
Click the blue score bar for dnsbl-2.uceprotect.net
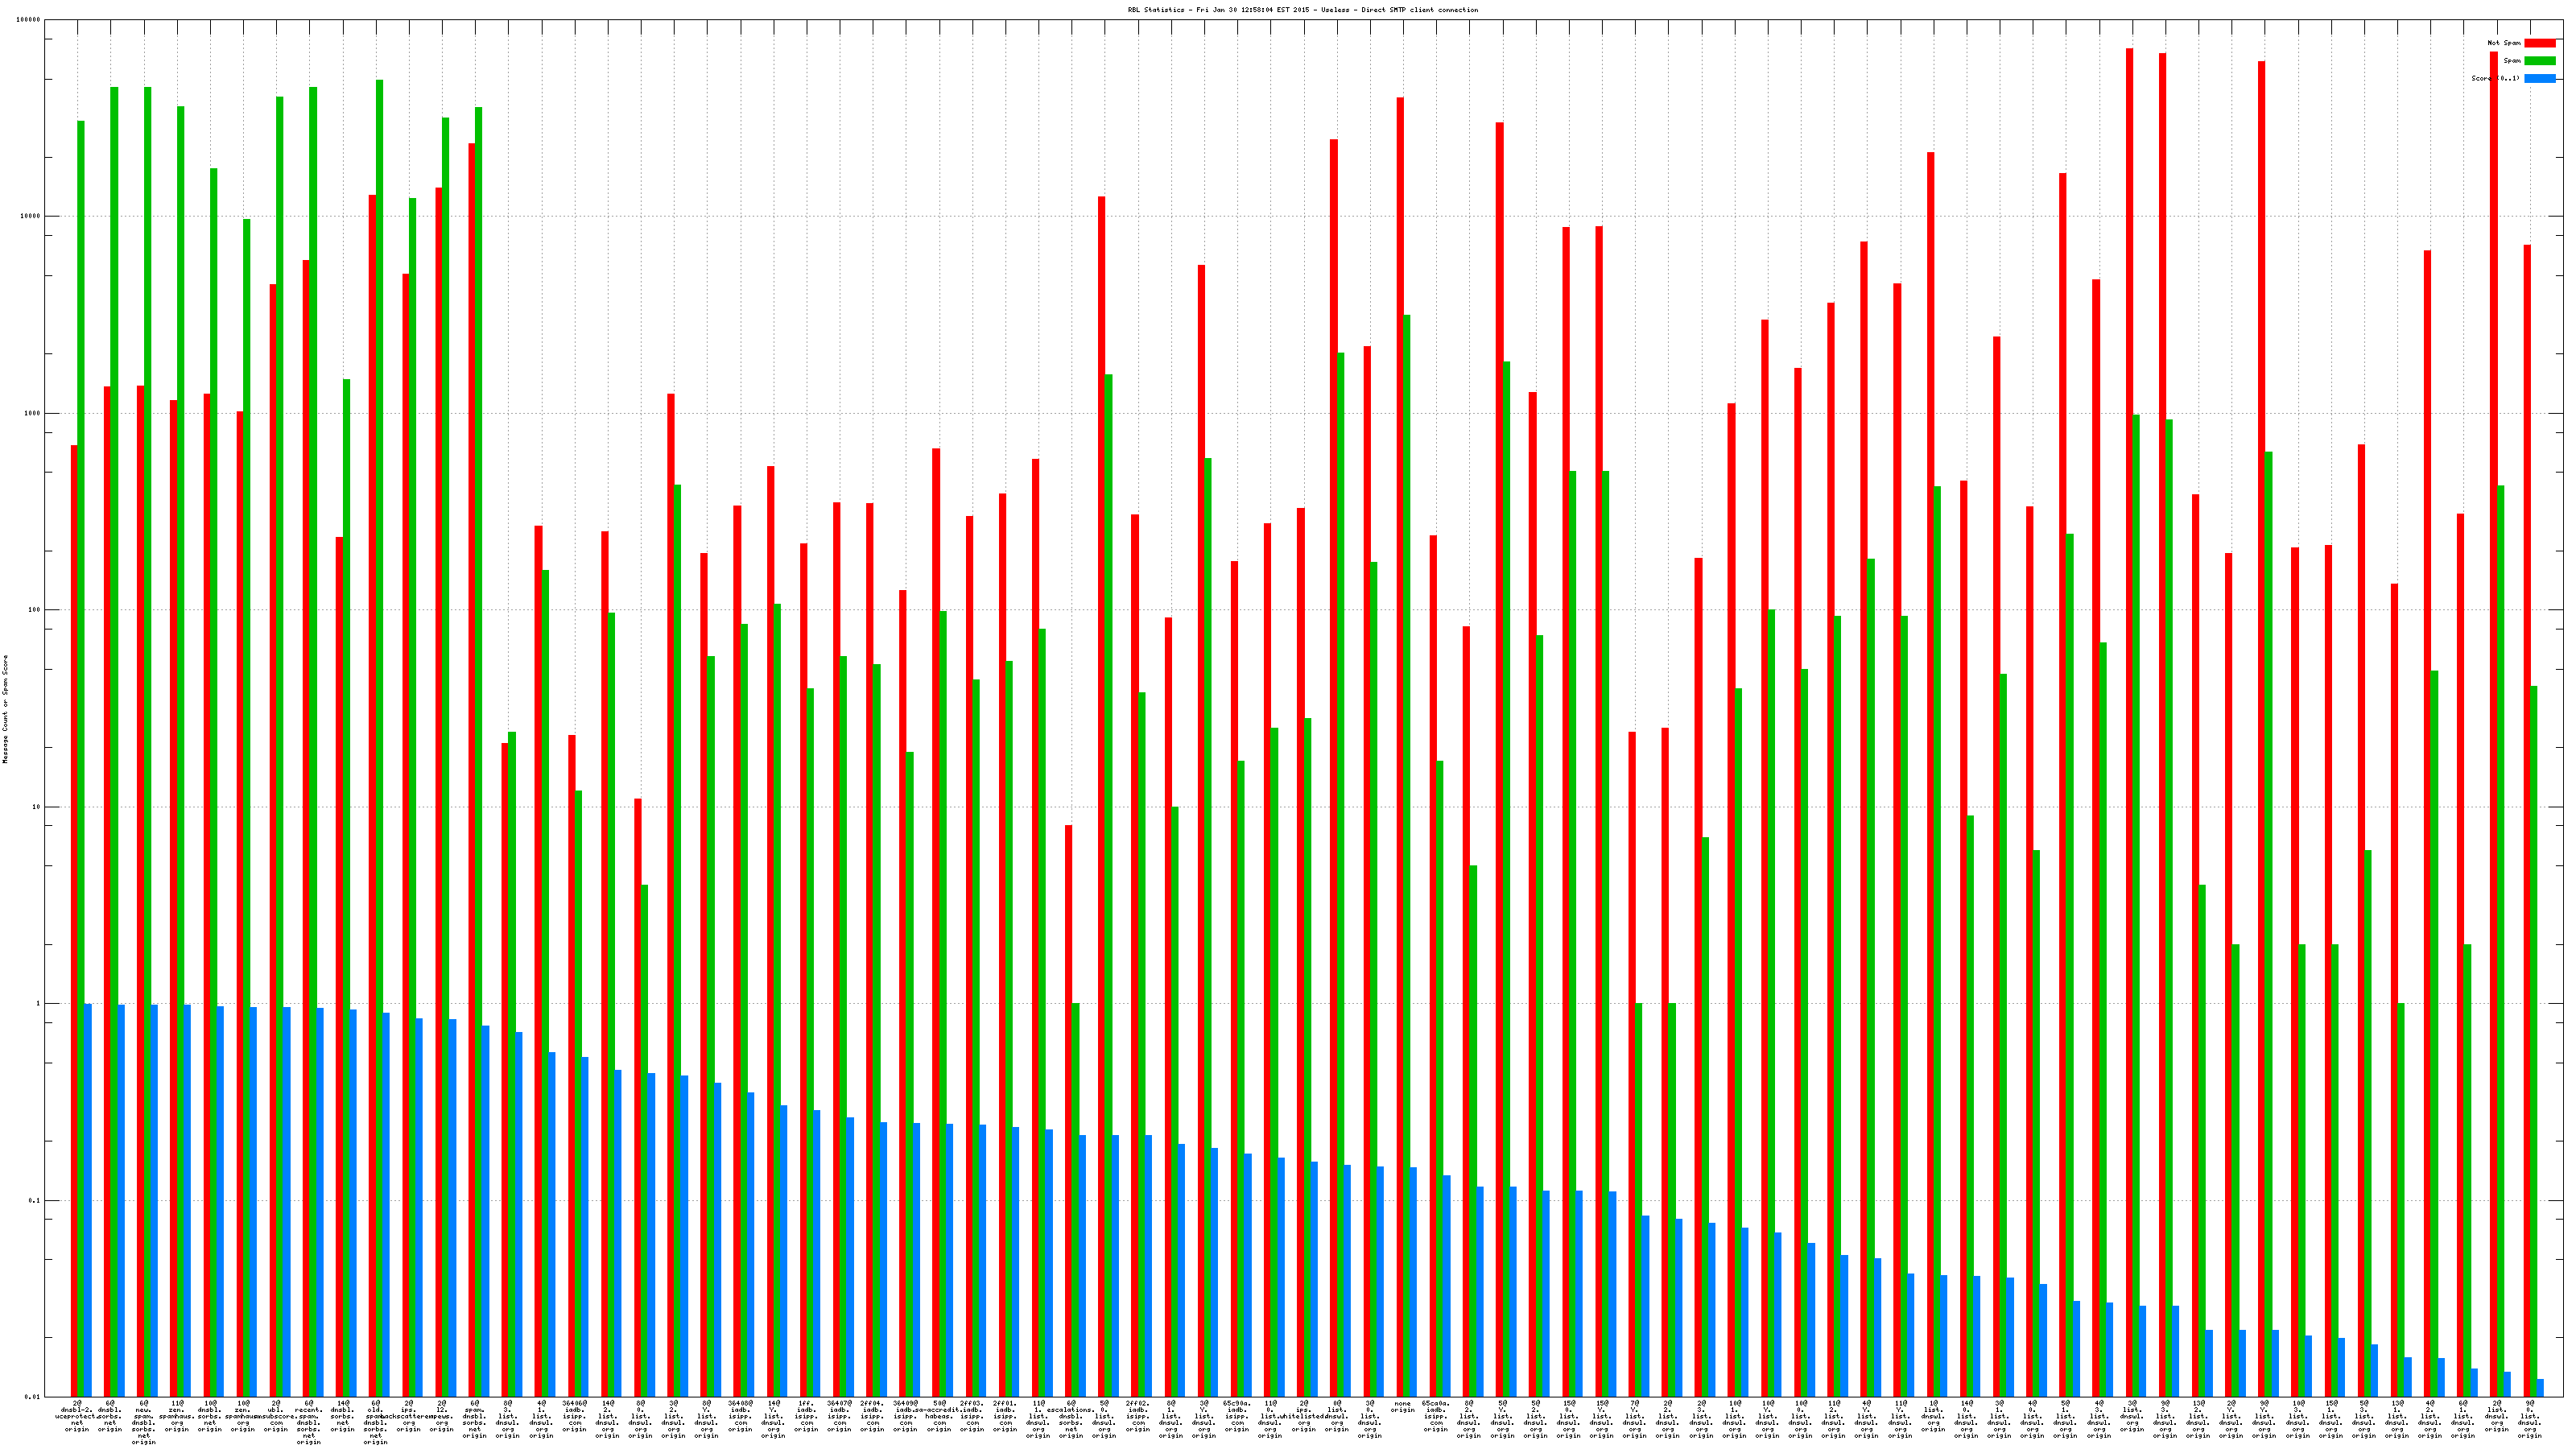pos(88,1200)
